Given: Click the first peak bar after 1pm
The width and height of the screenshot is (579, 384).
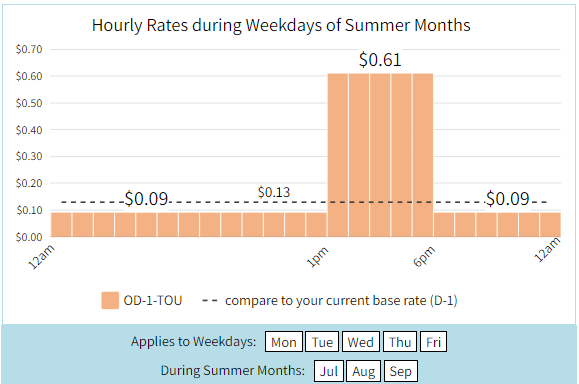Looking at the screenshot, I should click(338, 155).
